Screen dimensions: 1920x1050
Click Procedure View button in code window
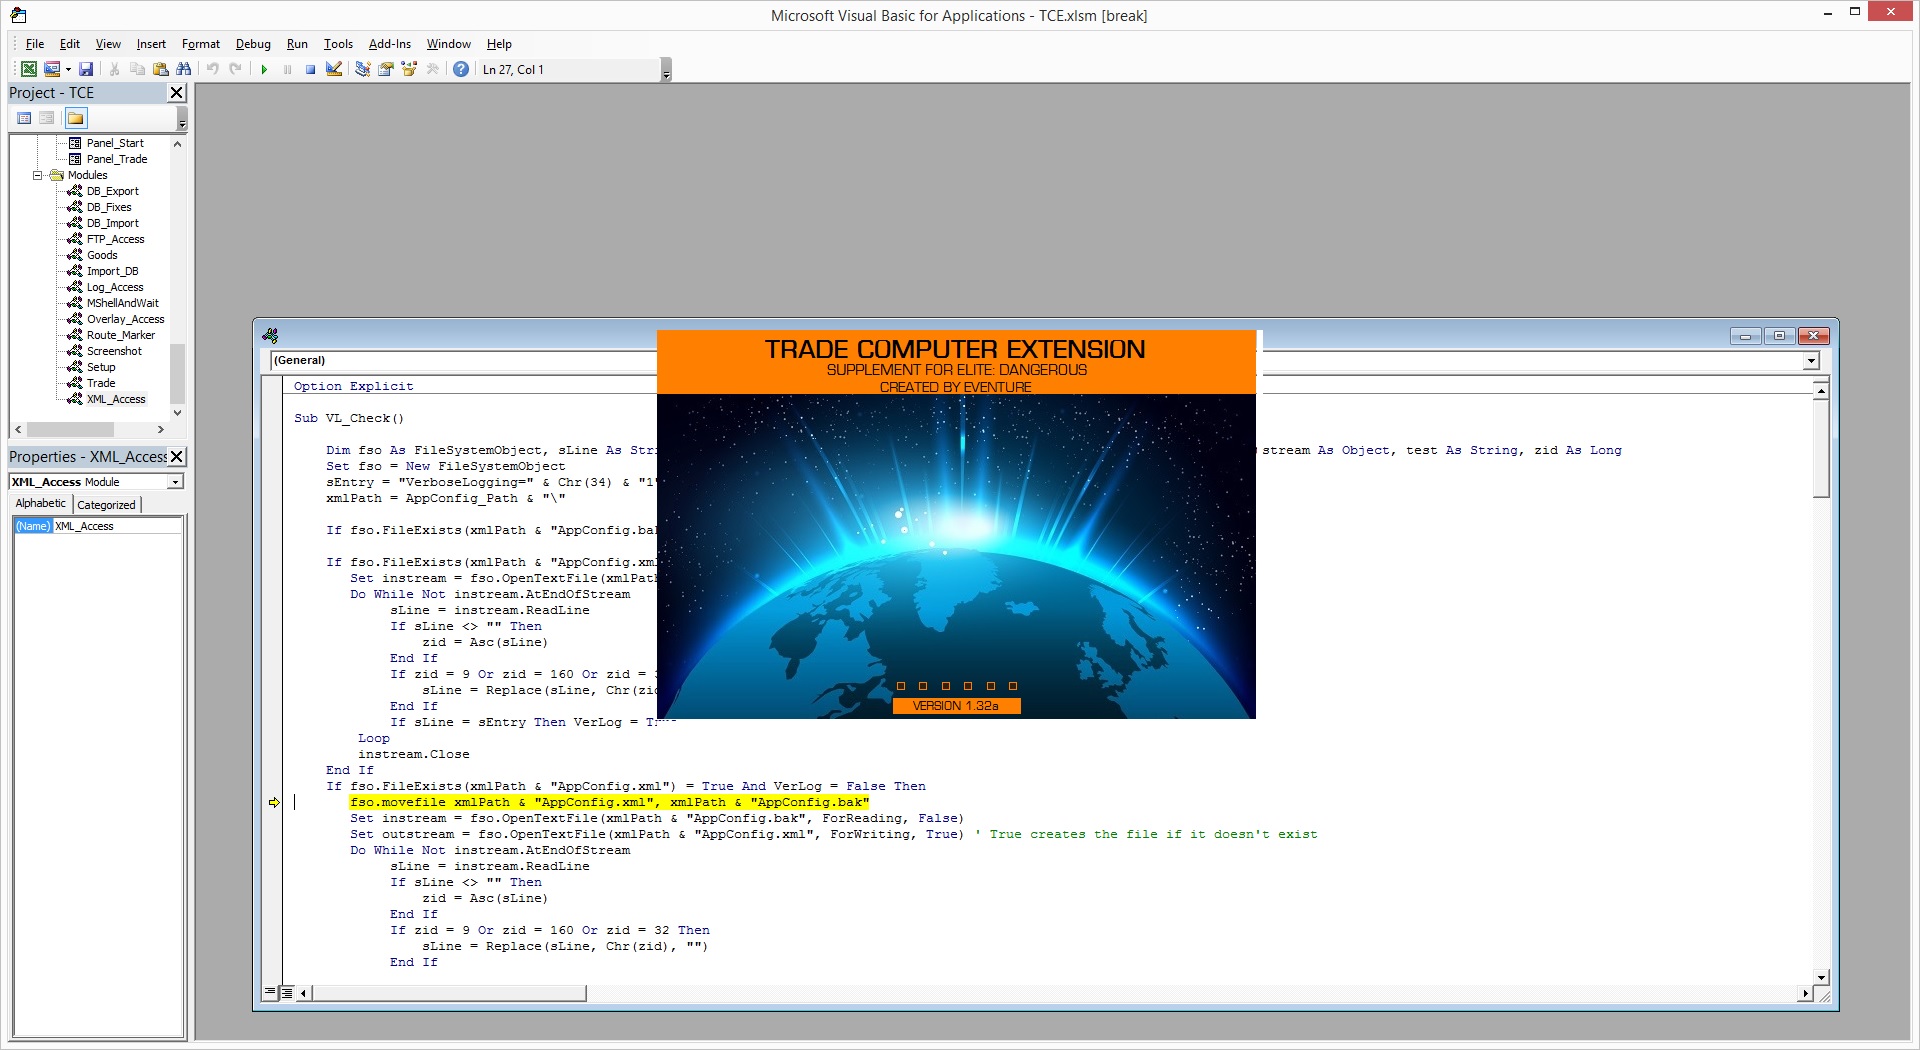[x=270, y=992]
